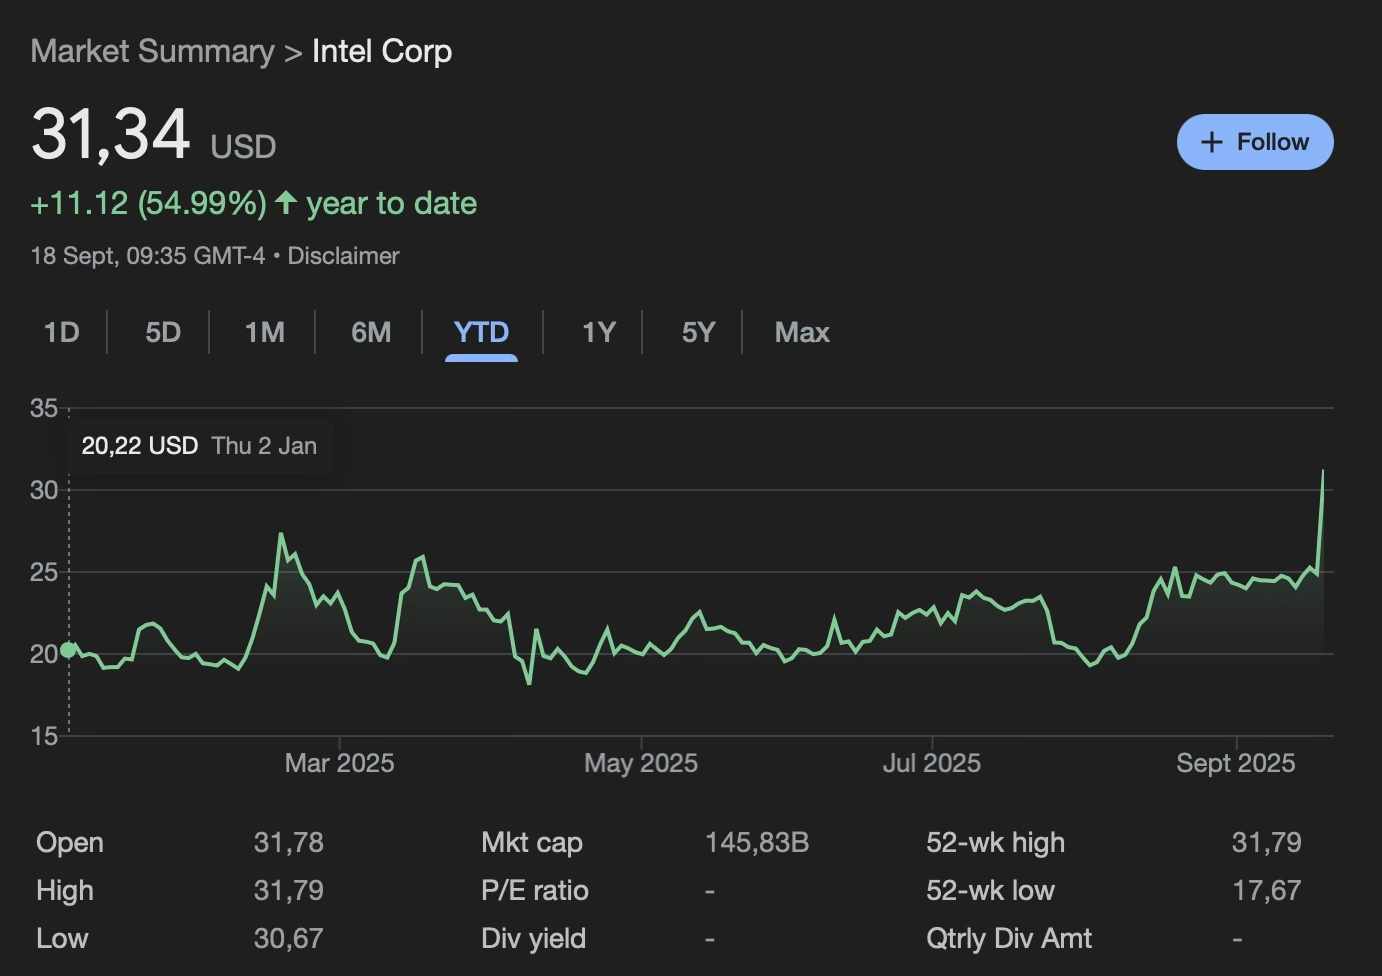This screenshot has height=976, width=1382.
Task: Click the Intel Corp title
Action: point(382,51)
